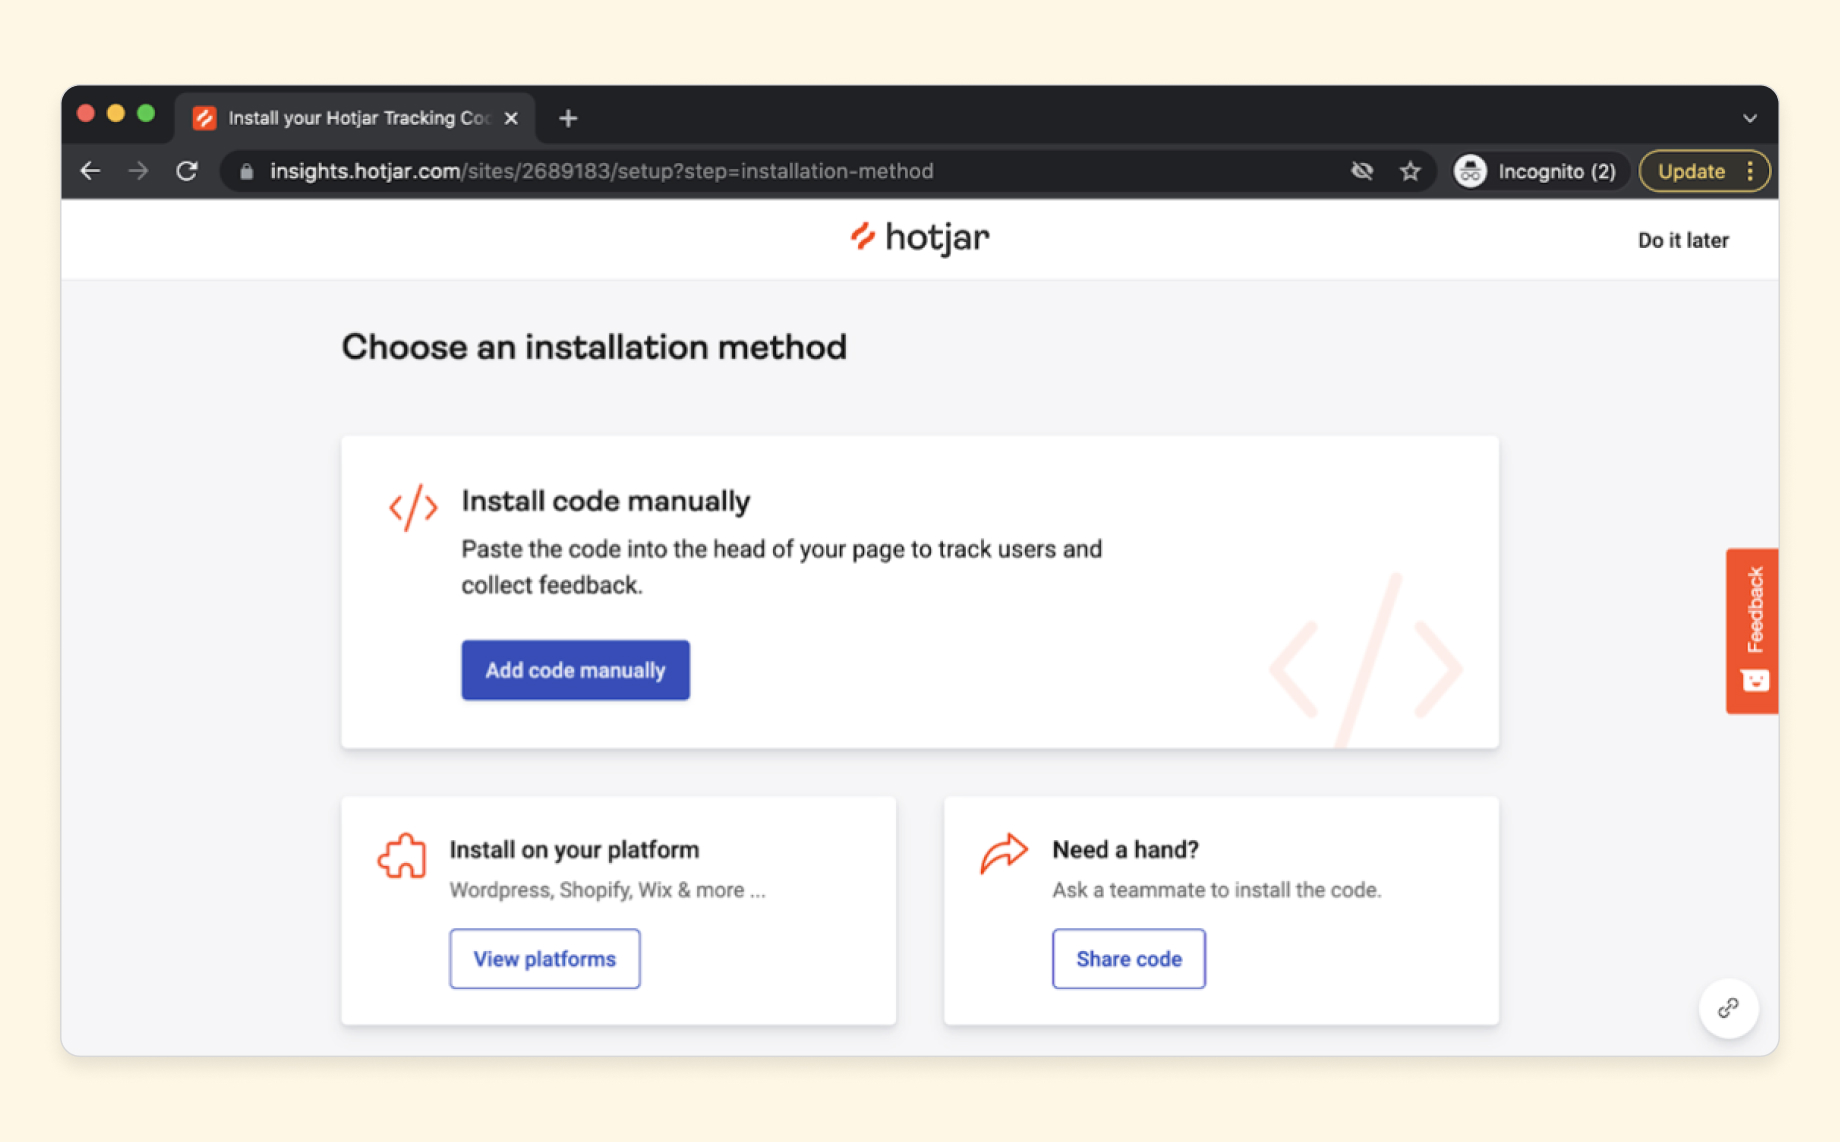
Task: Reload the page
Action: click(187, 171)
